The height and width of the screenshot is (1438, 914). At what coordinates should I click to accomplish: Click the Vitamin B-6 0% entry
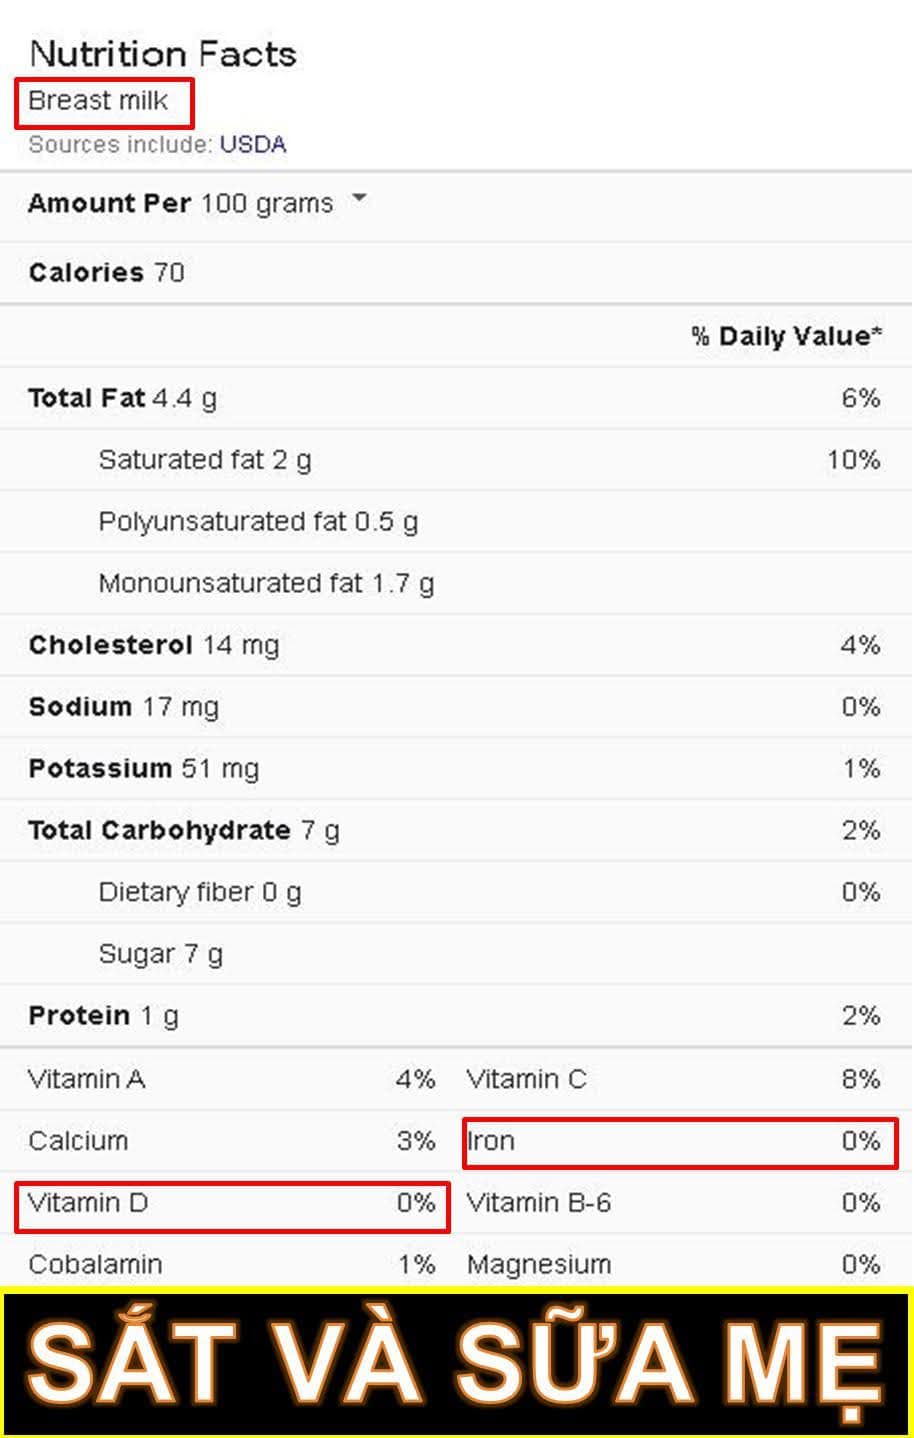[x=674, y=1203]
